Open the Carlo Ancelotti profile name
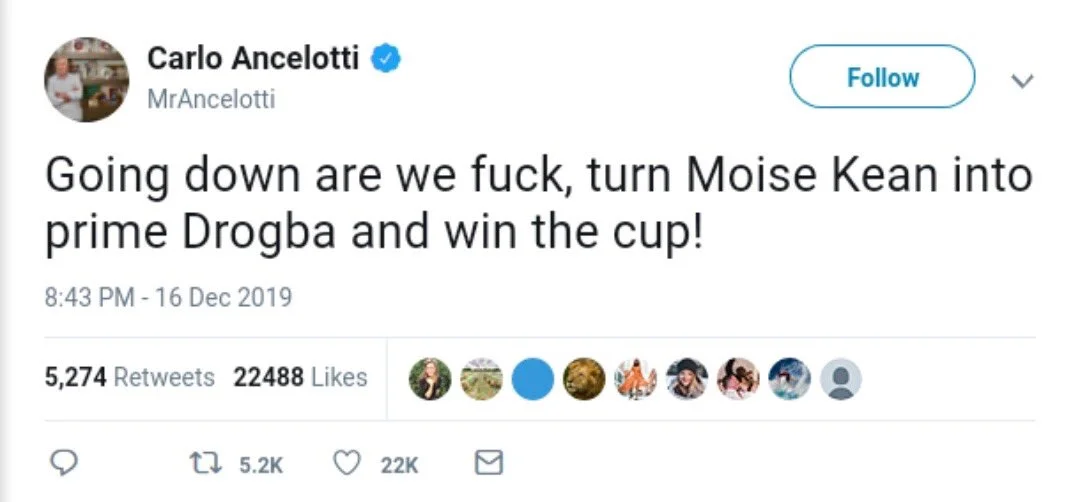Viewport: 1075px width, 502px height. [x=253, y=58]
